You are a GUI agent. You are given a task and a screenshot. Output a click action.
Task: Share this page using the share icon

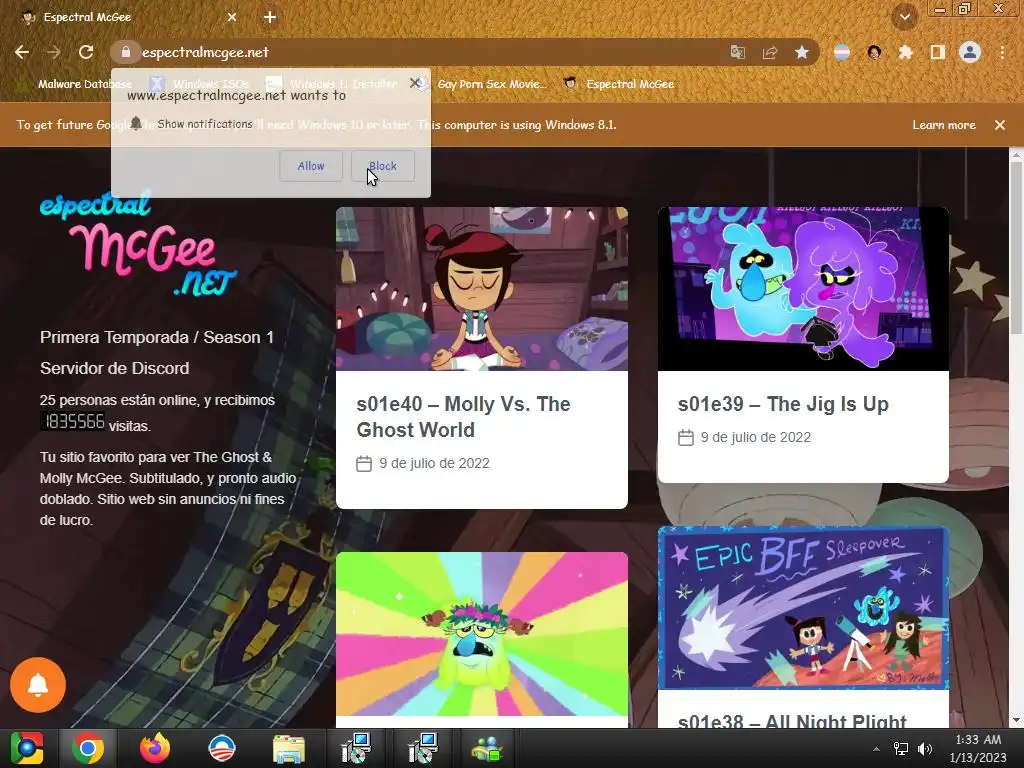770,52
